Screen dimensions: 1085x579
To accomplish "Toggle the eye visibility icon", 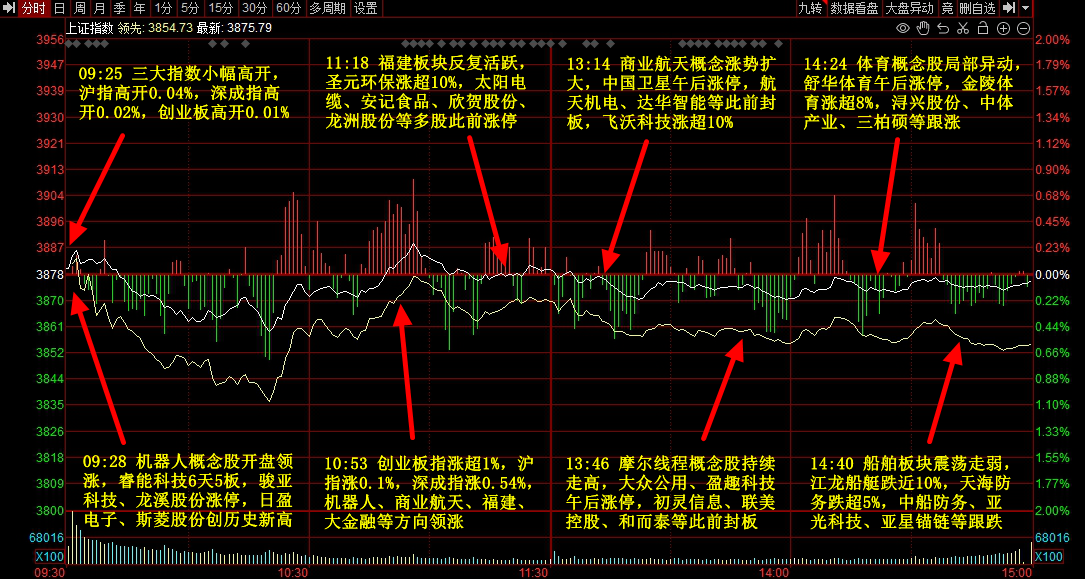I will tap(902, 27).
